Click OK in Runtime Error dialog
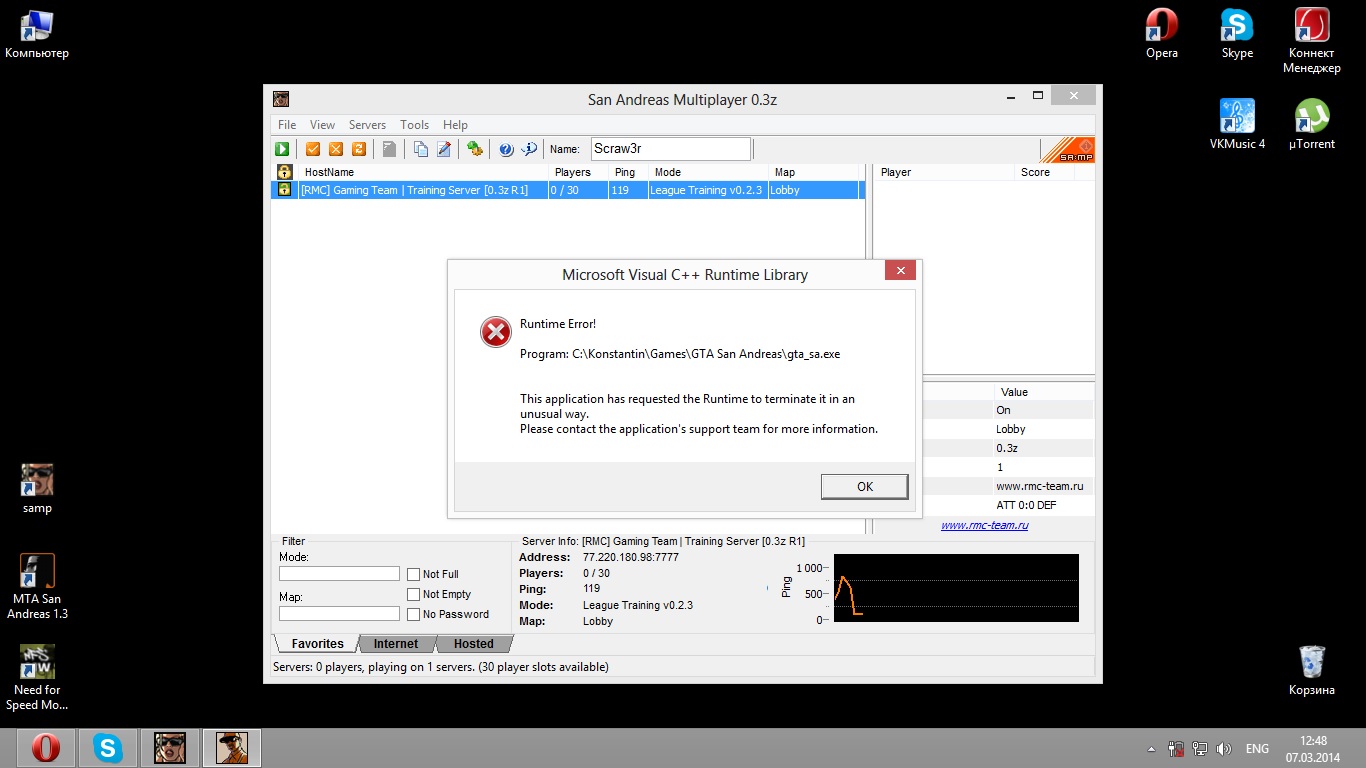 click(865, 486)
